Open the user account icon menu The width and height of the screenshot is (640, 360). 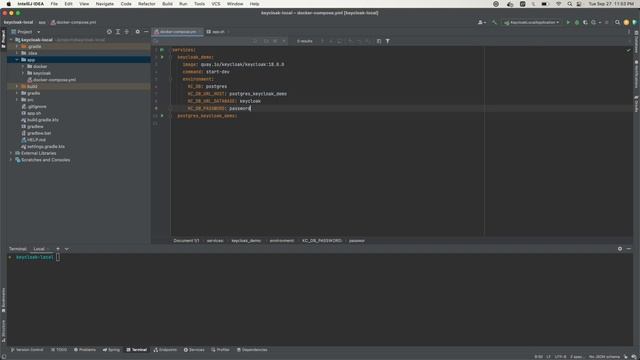click(x=482, y=22)
